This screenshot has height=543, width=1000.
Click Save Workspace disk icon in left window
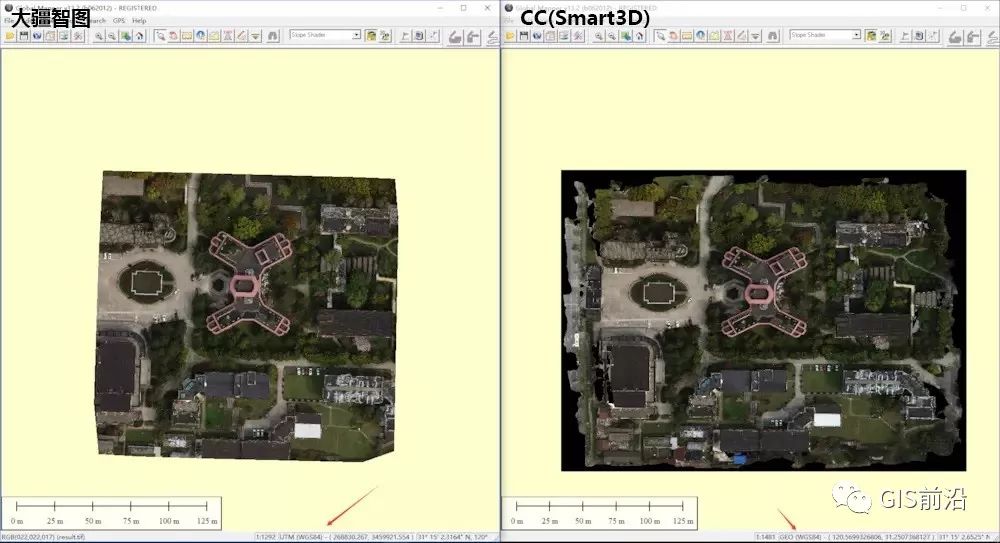24,36
